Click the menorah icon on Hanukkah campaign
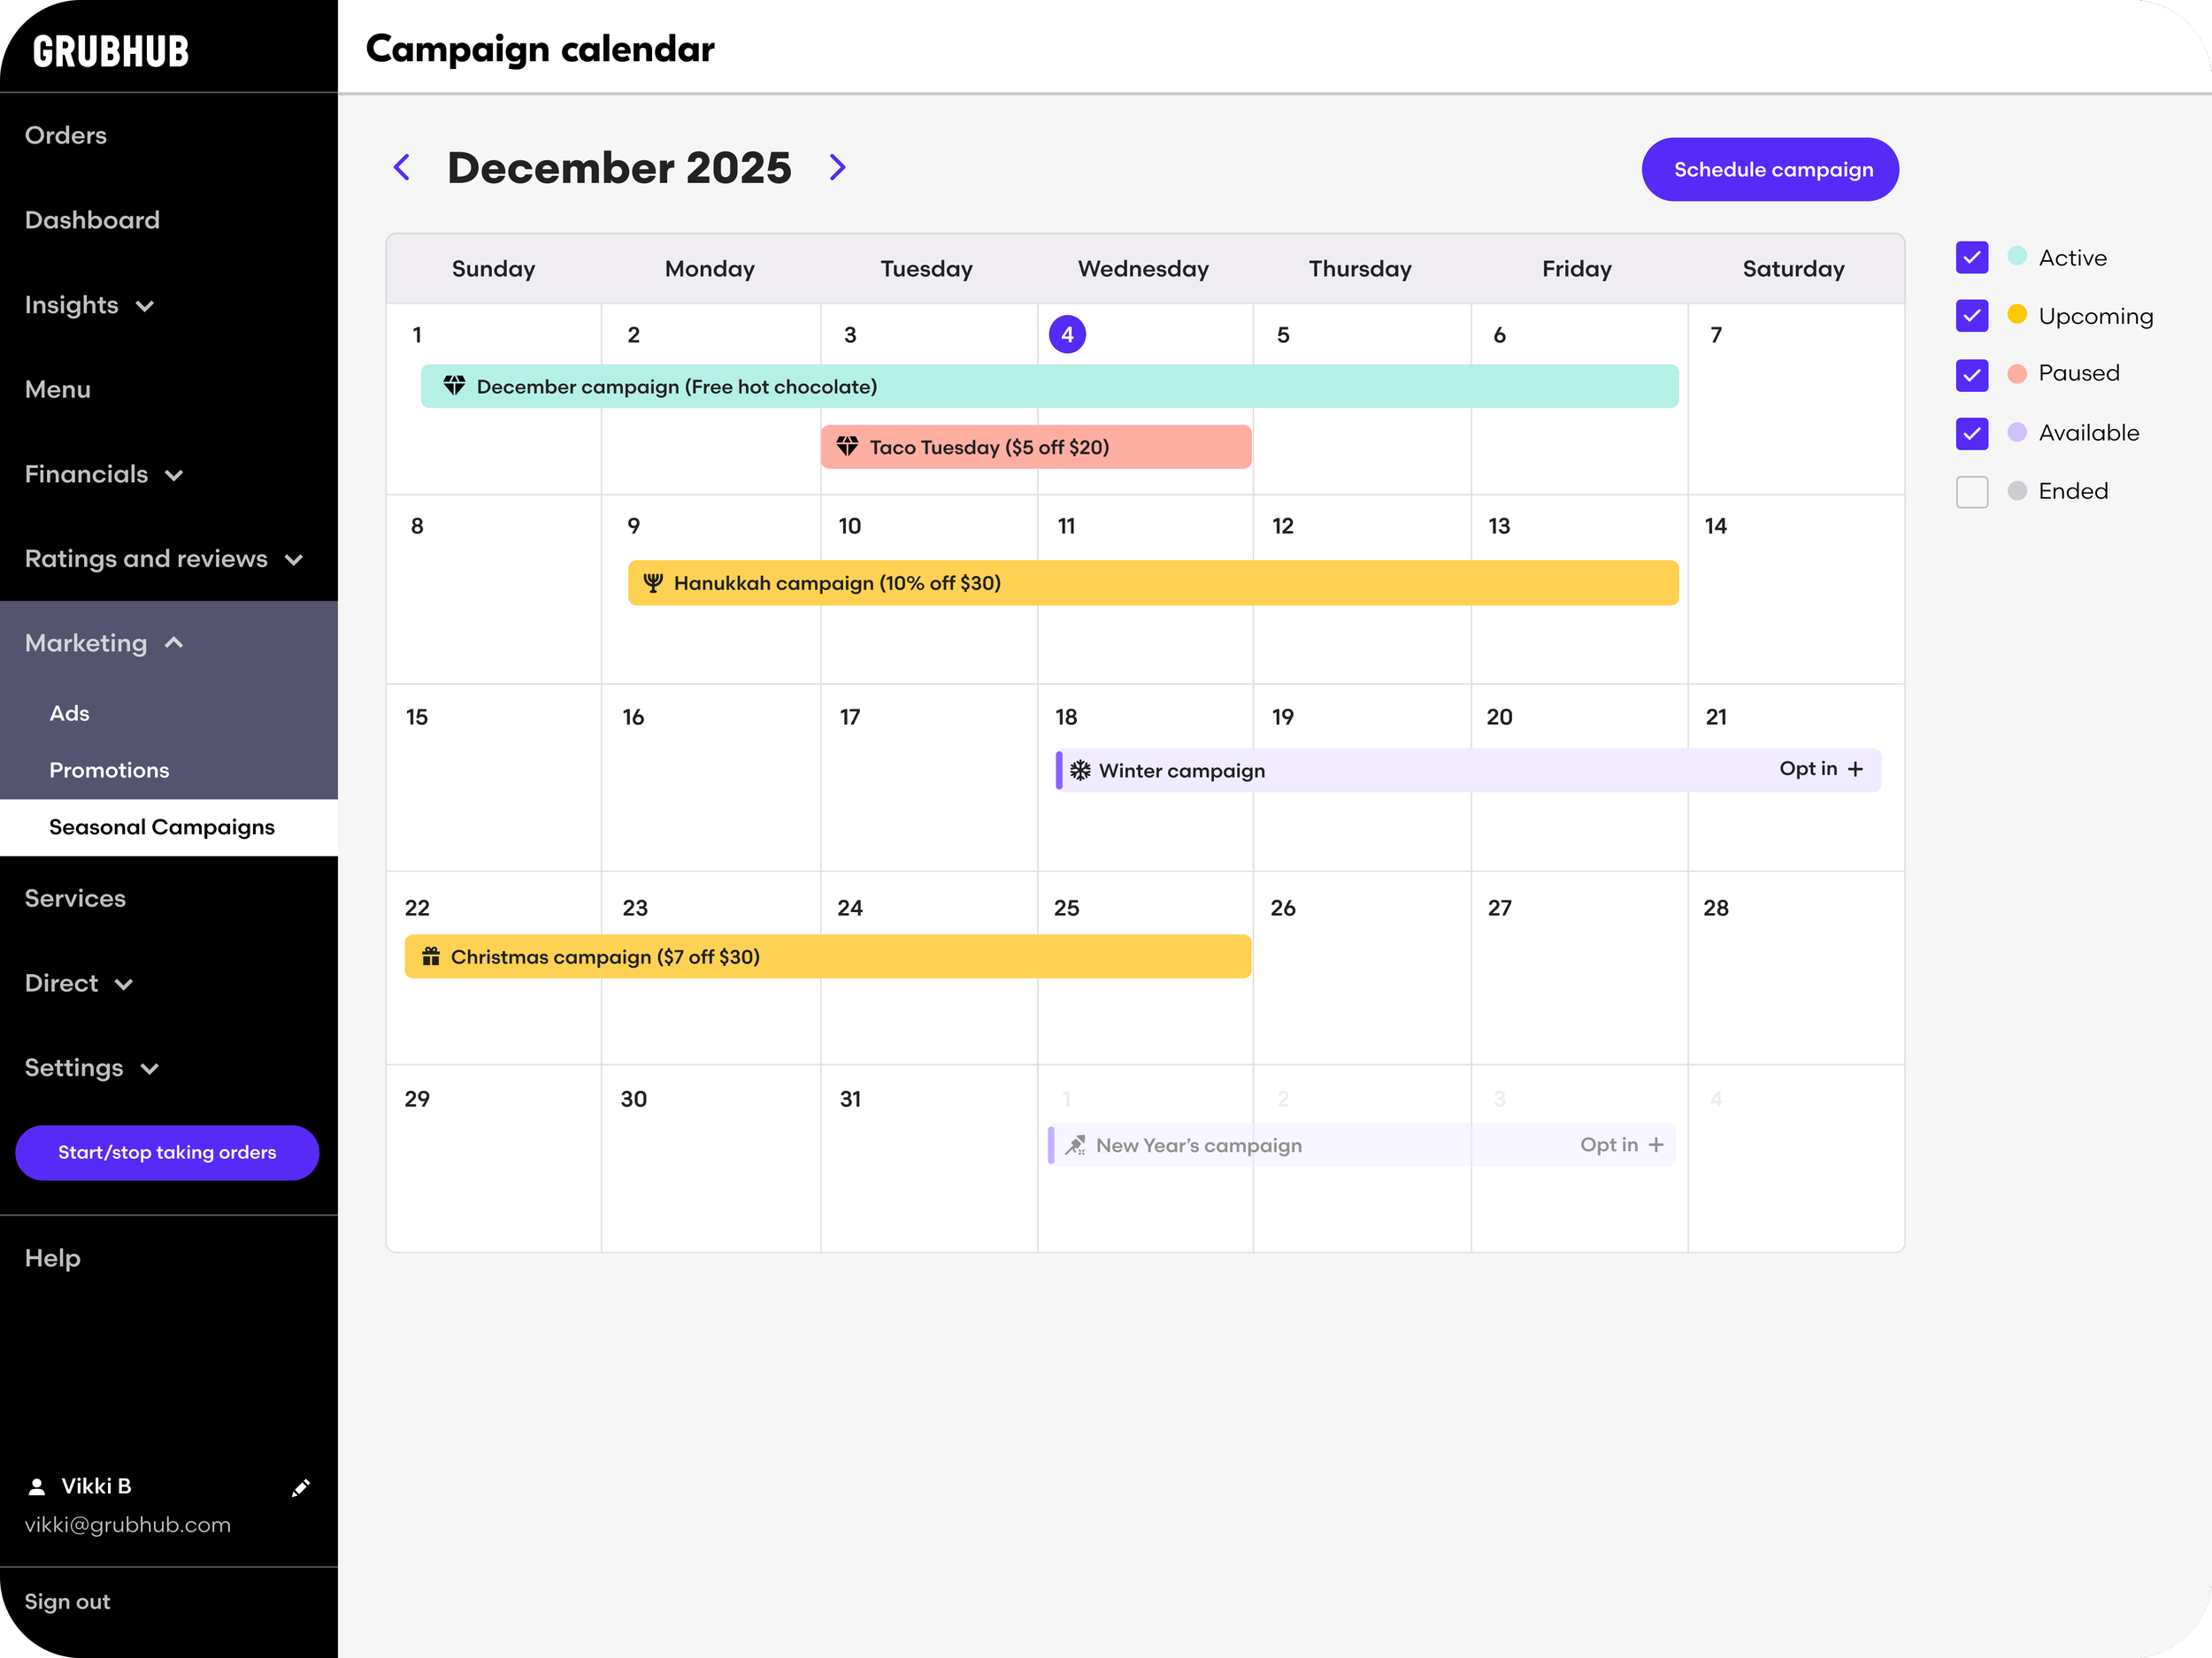 653,583
